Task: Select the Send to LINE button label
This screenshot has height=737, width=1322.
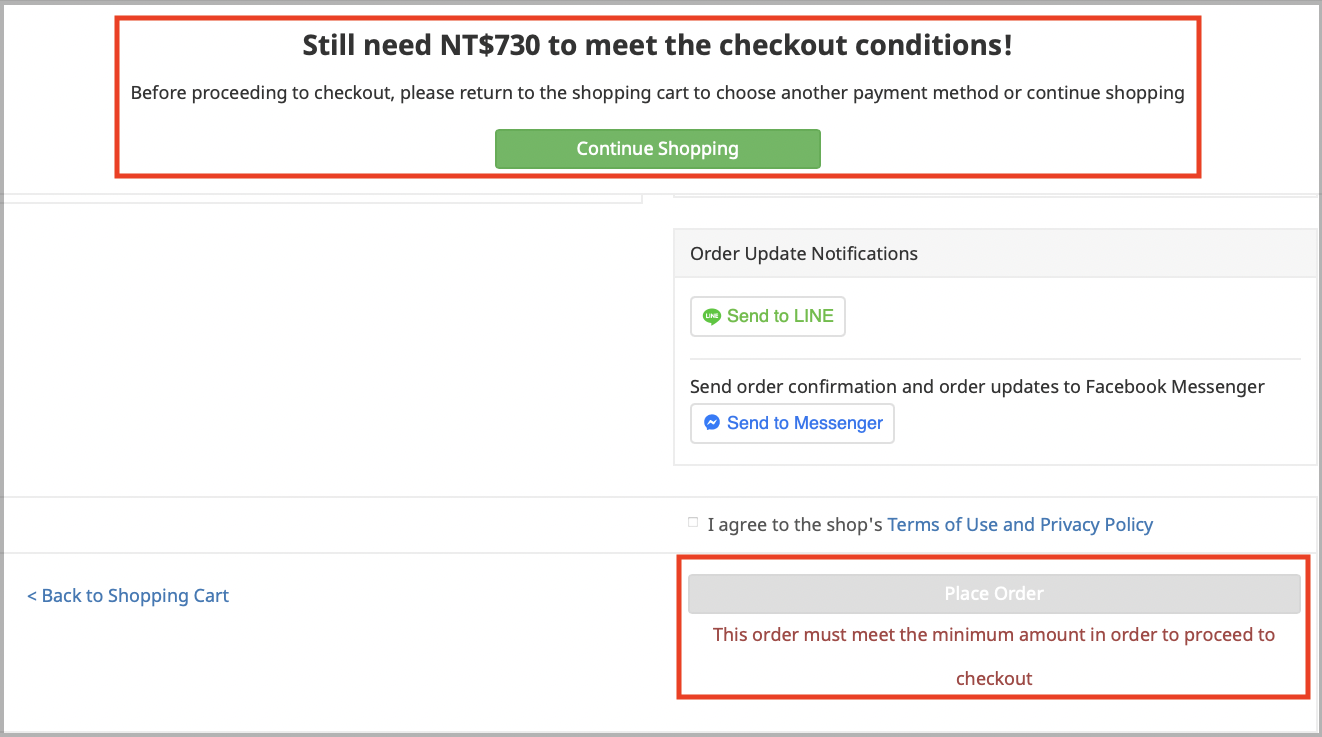Action: click(x=780, y=316)
